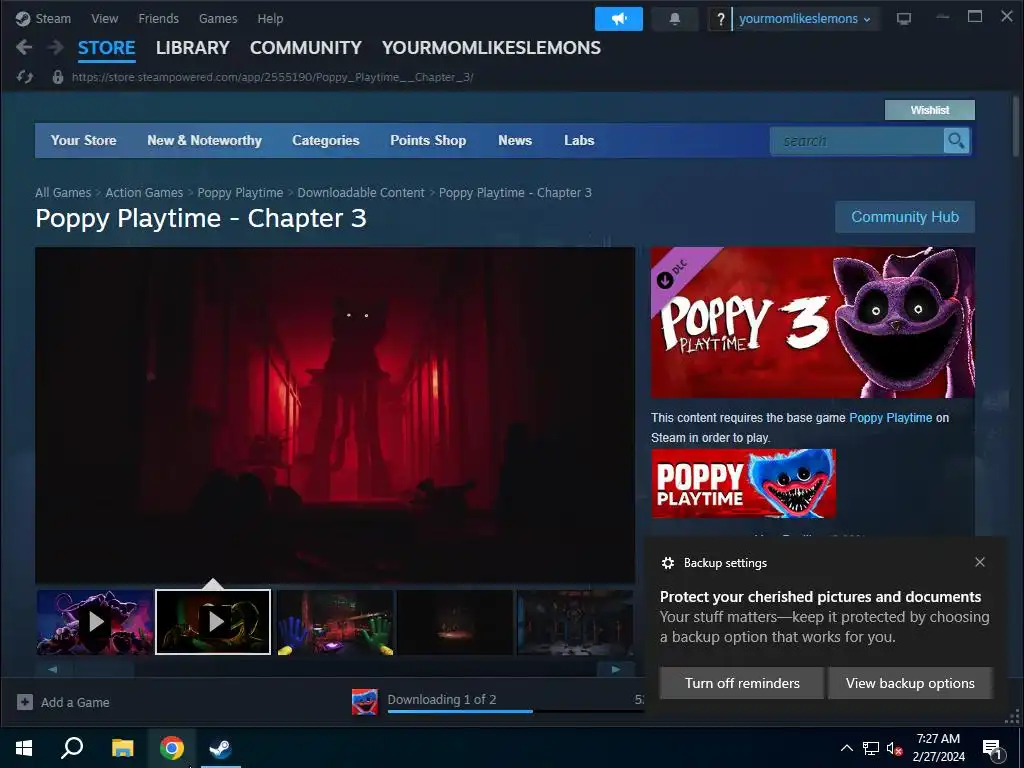This screenshot has height=768, width=1024.
Task: Go to All Games breadcrumb
Action: [63, 193]
